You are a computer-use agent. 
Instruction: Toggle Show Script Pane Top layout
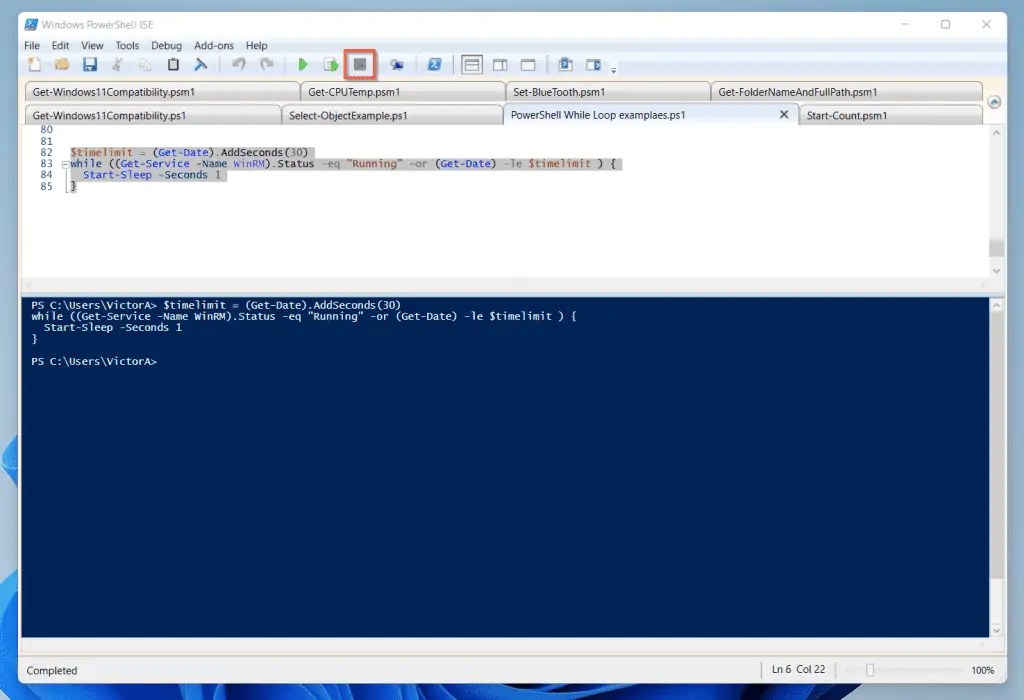coord(471,64)
